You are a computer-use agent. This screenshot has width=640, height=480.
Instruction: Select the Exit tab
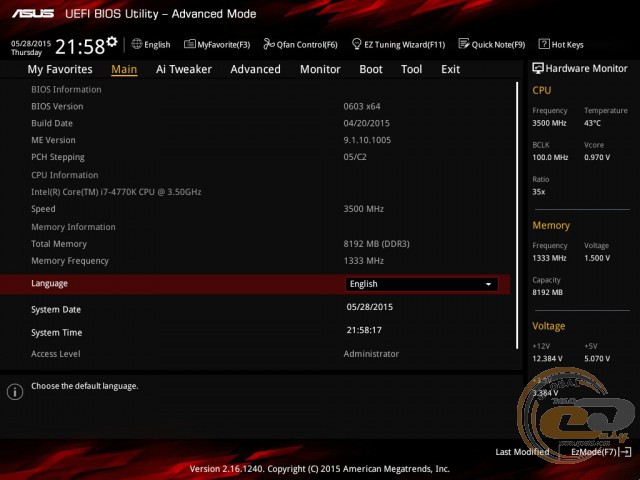coord(450,69)
